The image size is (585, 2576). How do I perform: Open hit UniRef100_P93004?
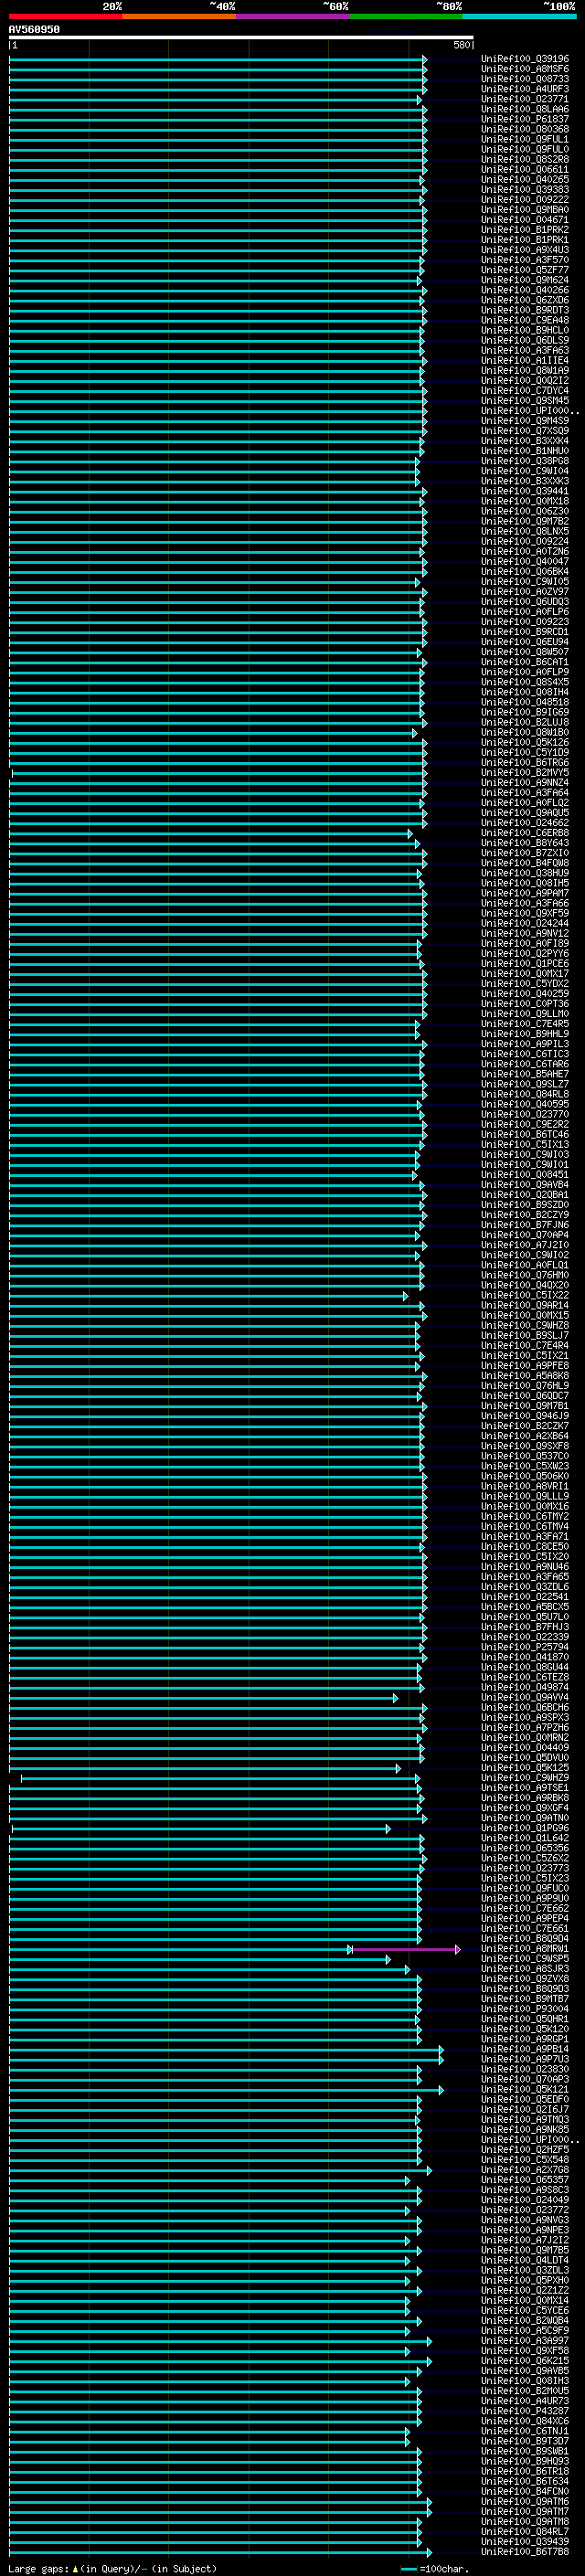(x=525, y=2009)
